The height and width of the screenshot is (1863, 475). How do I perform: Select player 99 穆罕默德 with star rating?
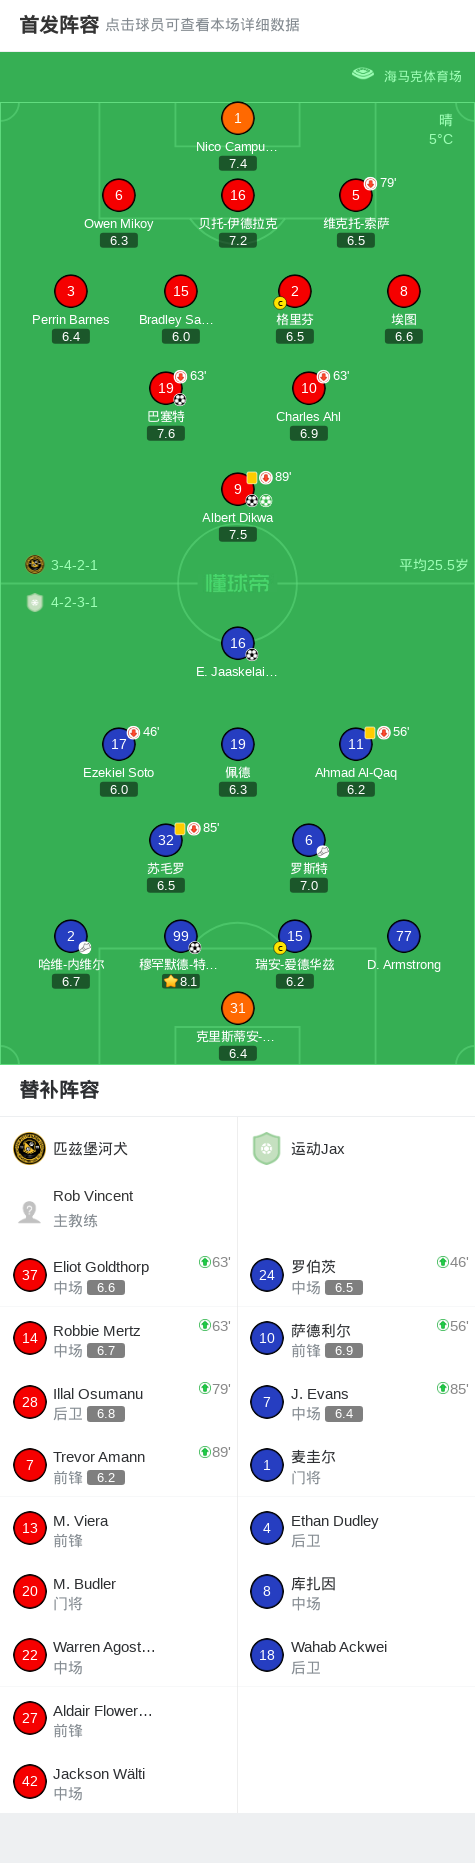(180, 936)
